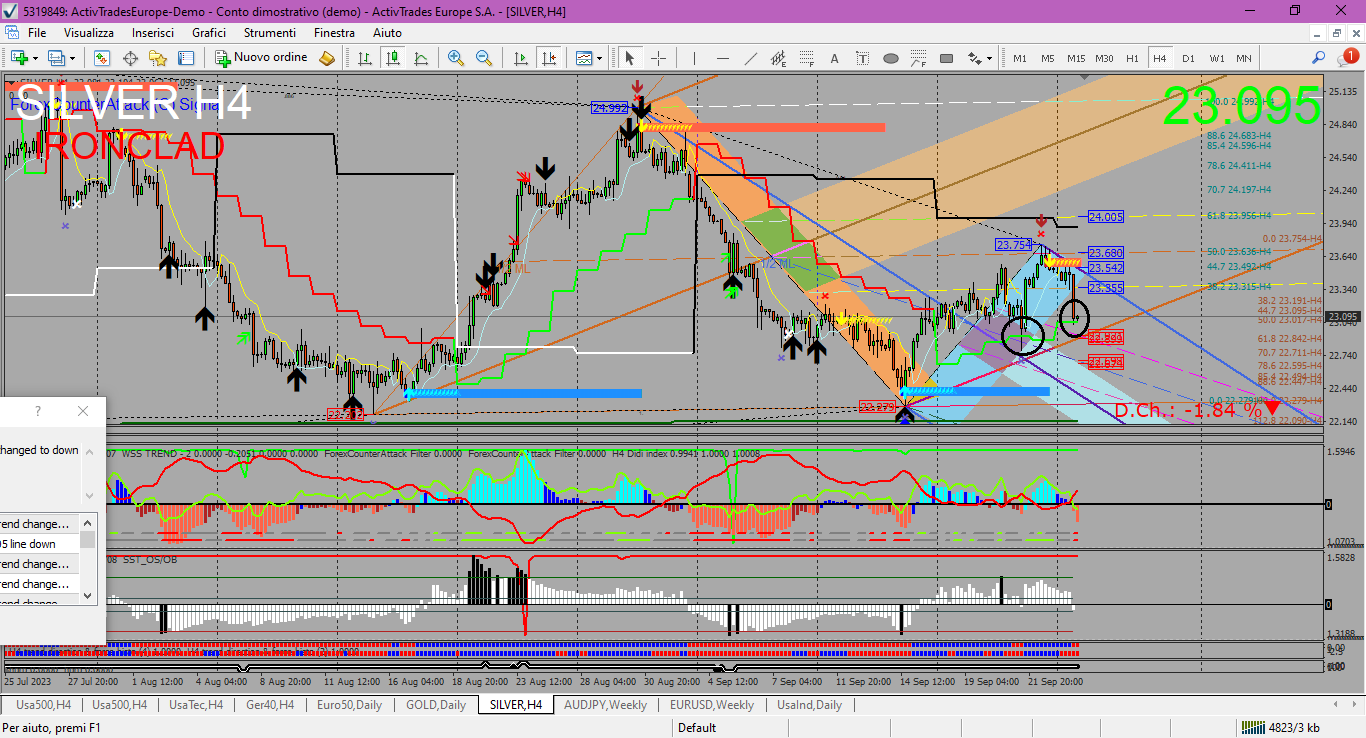
Task: Select the ellipse drawing tool
Action: (891, 58)
